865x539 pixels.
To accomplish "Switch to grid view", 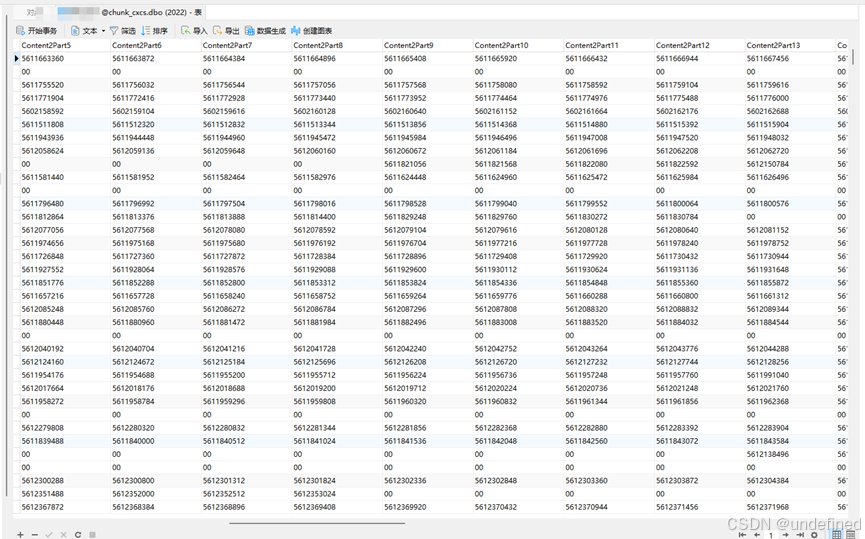I will (x=837, y=535).
